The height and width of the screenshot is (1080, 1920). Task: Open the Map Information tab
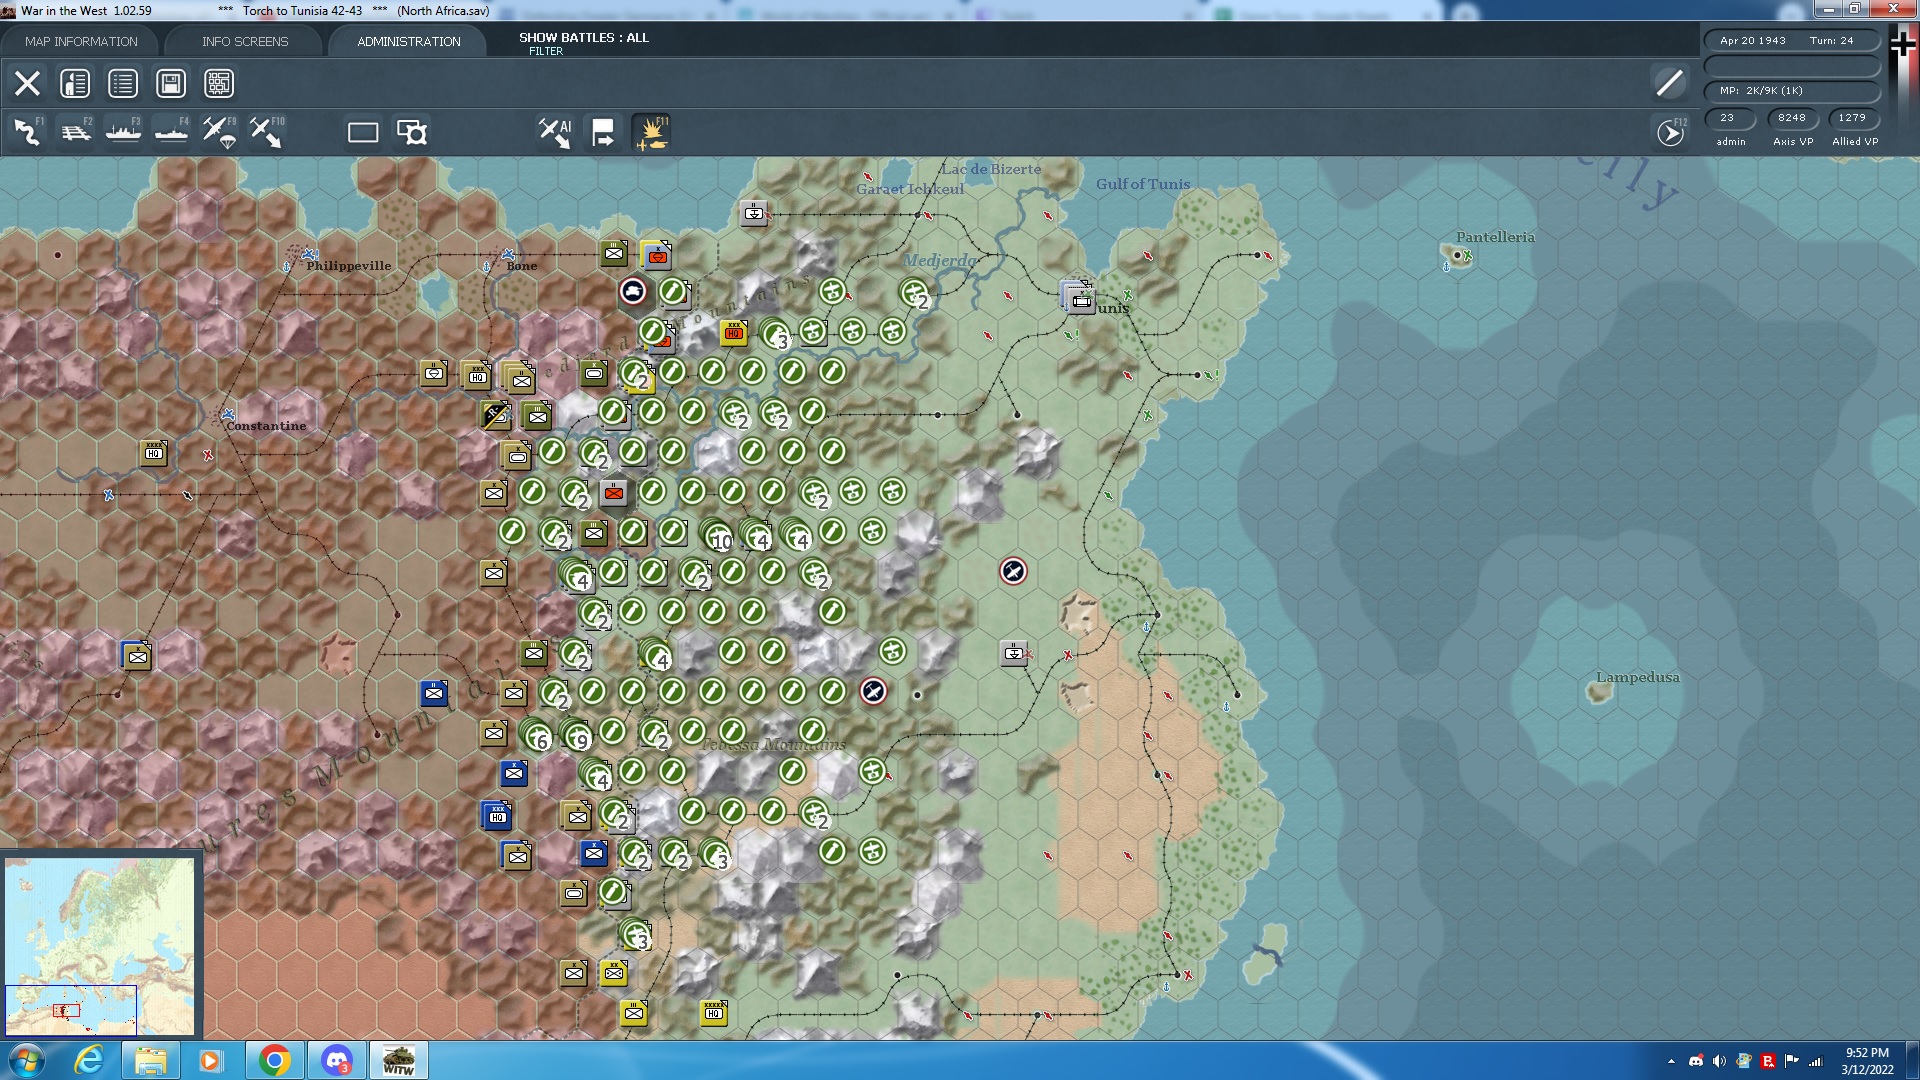click(x=81, y=41)
